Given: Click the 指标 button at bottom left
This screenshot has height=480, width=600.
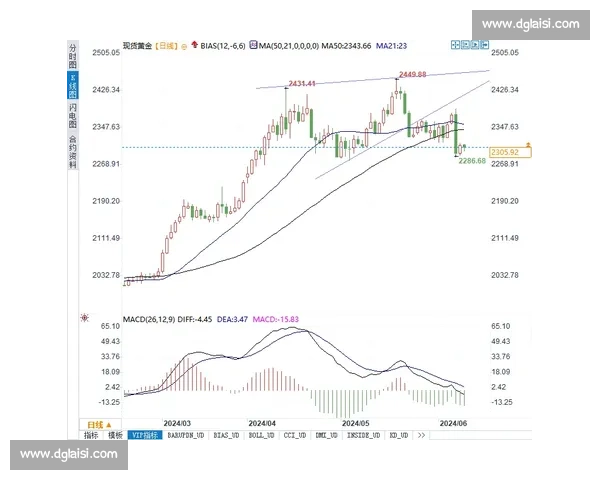Looking at the screenshot, I should point(91,436).
